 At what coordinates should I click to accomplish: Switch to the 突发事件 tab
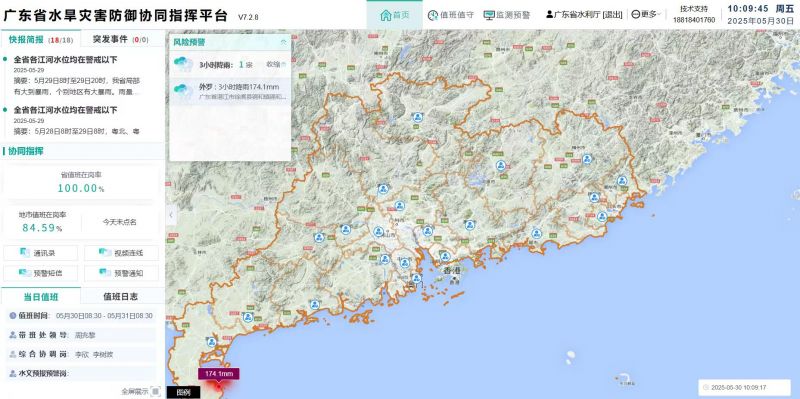point(120,39)
